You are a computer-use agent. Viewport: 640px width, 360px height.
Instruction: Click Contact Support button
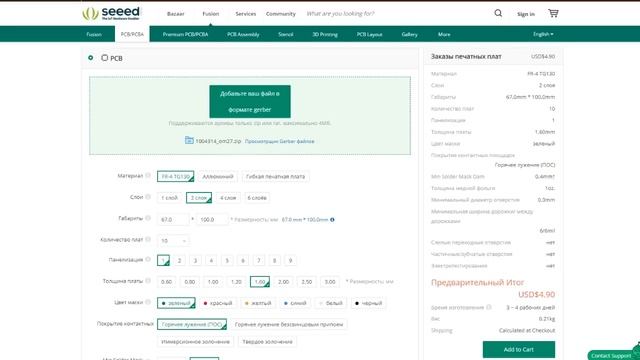tap(611, 356)
